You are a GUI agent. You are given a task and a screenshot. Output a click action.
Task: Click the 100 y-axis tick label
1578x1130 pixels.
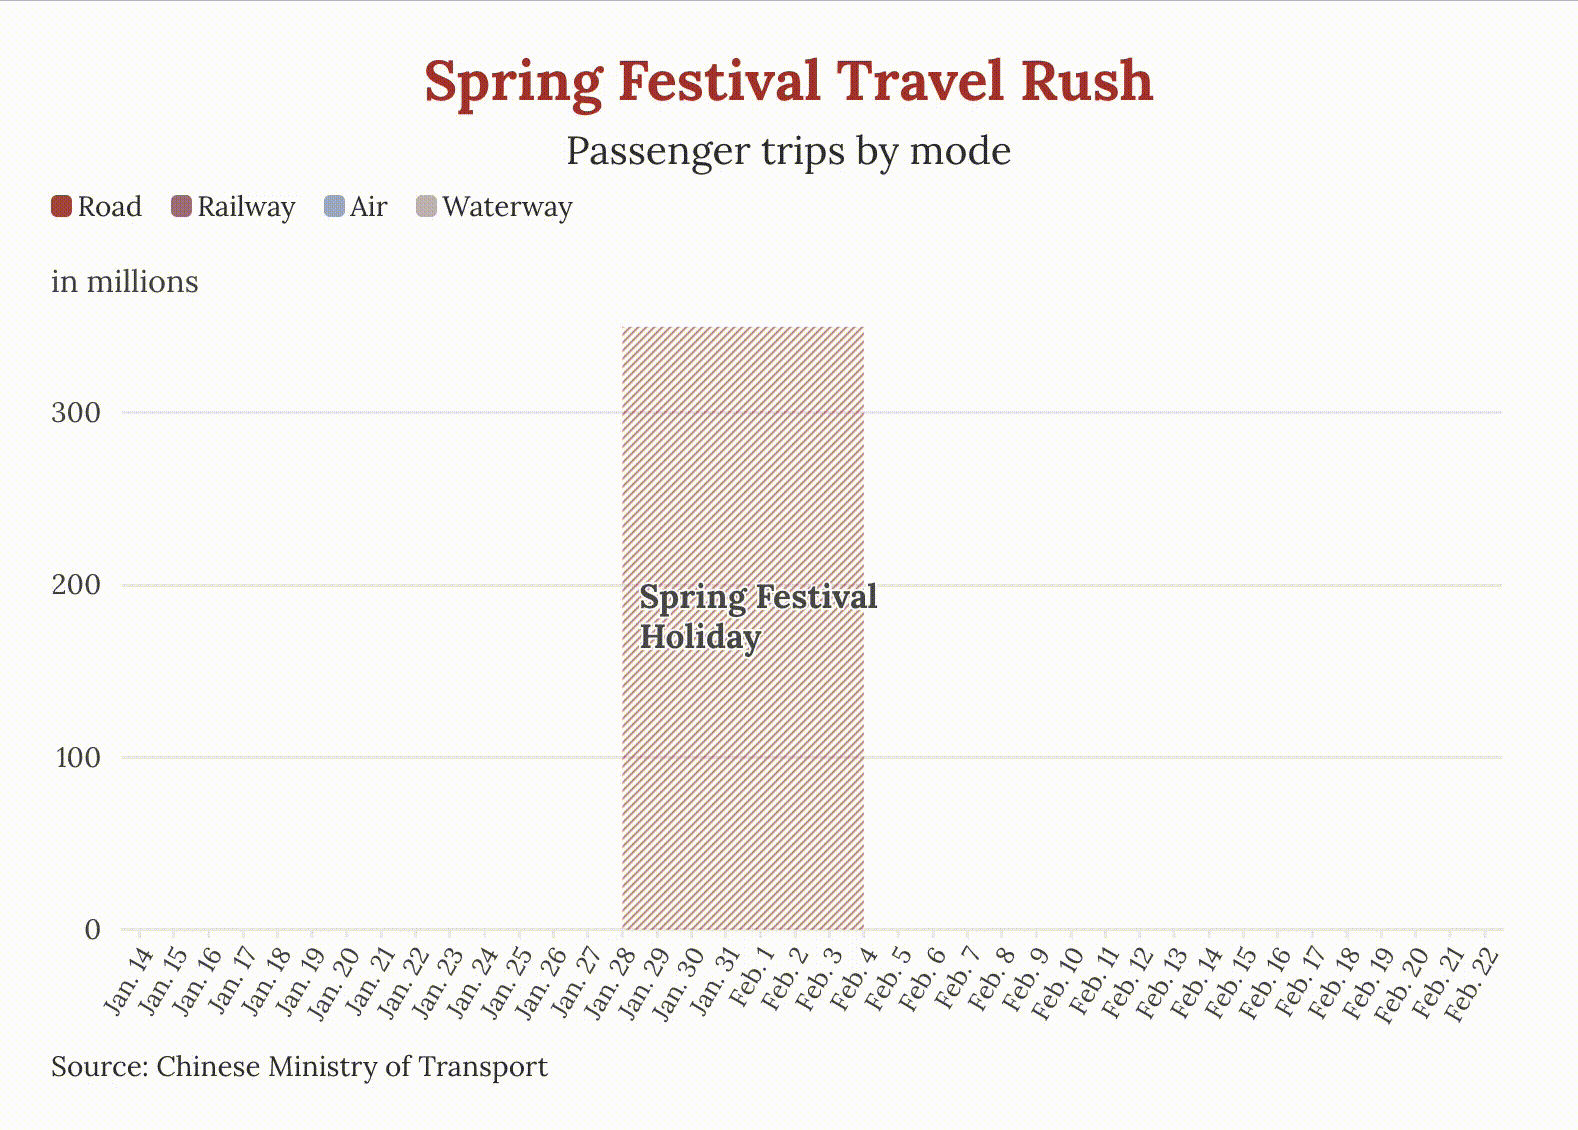[x=76, y=758]
